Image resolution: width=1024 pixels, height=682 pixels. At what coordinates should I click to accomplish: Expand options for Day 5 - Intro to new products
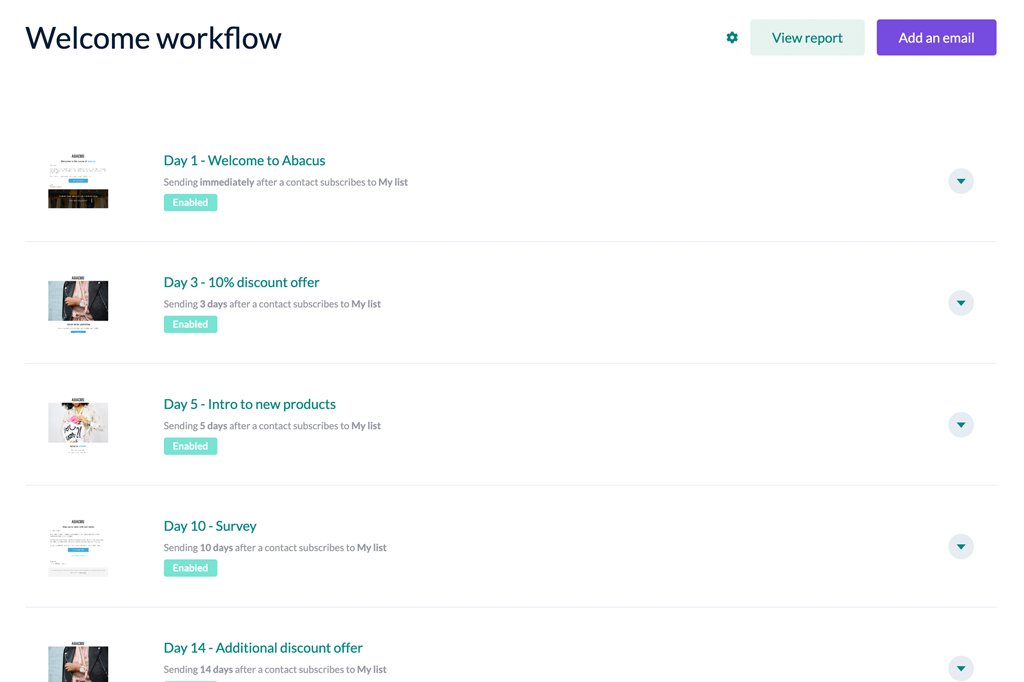pos(960,425)
